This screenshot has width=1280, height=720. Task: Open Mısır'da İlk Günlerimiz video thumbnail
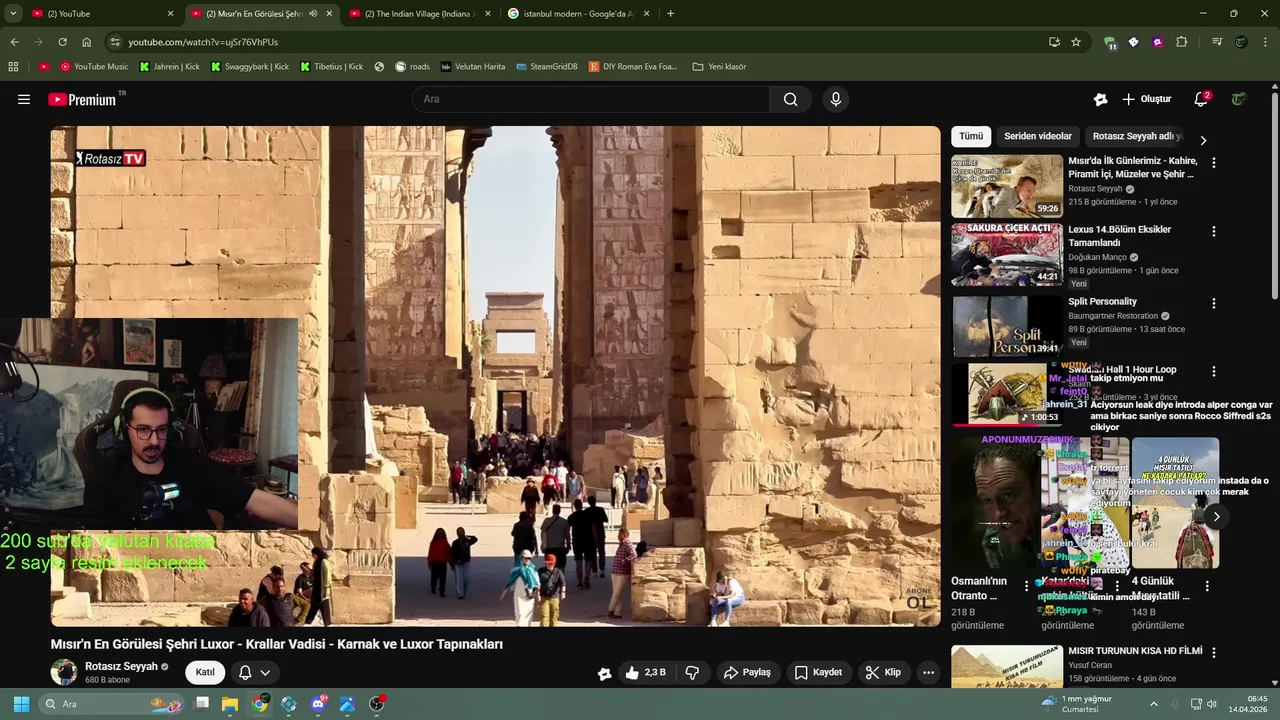1007,186
